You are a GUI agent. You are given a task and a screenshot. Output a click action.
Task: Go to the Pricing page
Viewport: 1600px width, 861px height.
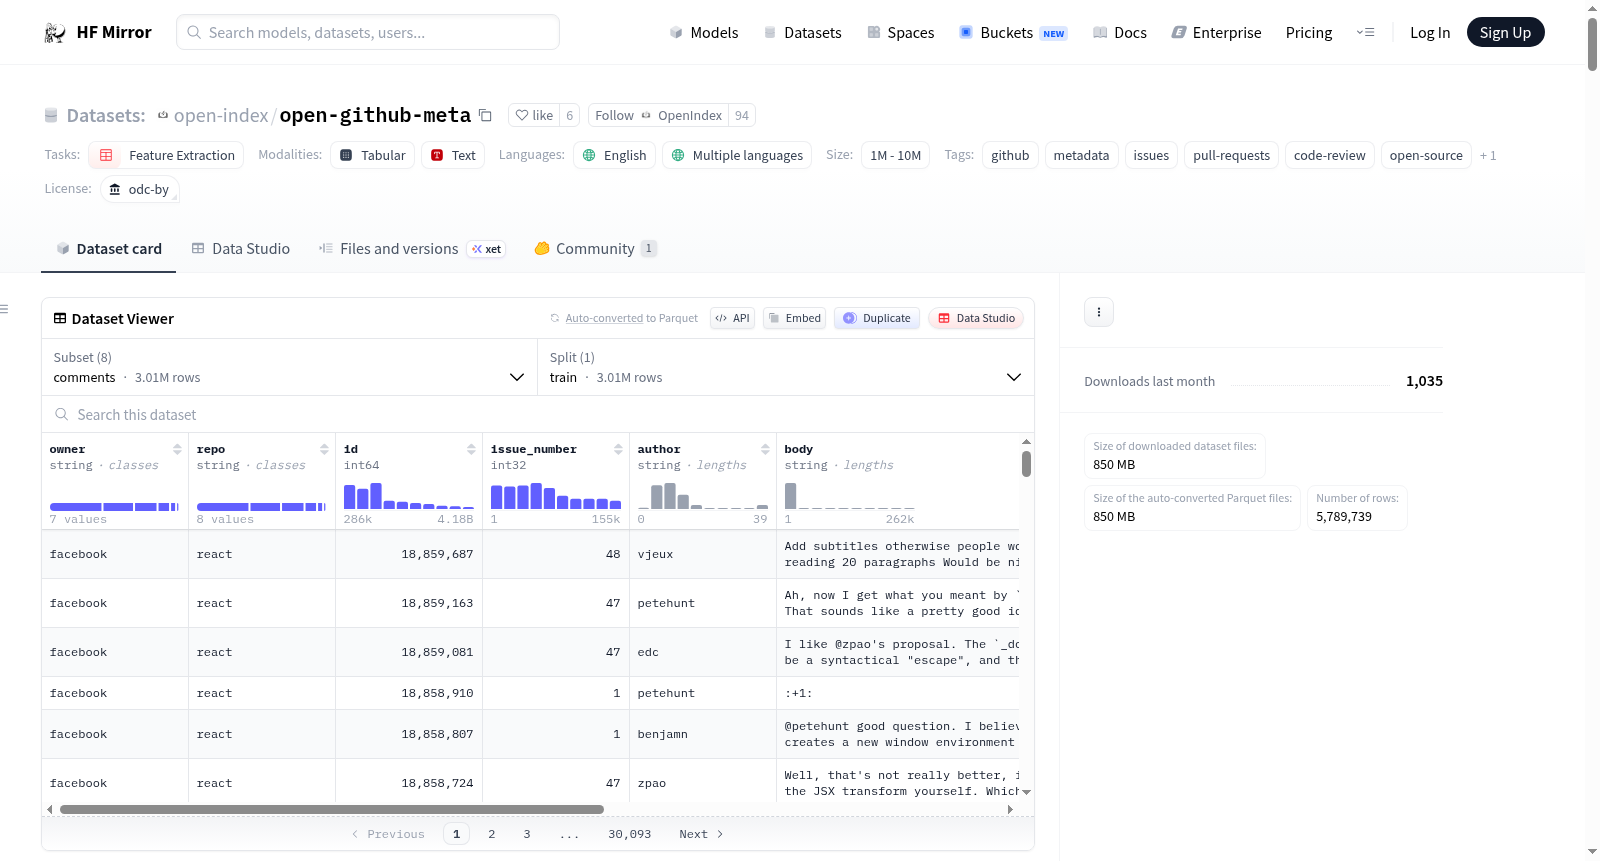click(x=1309, y=33)
